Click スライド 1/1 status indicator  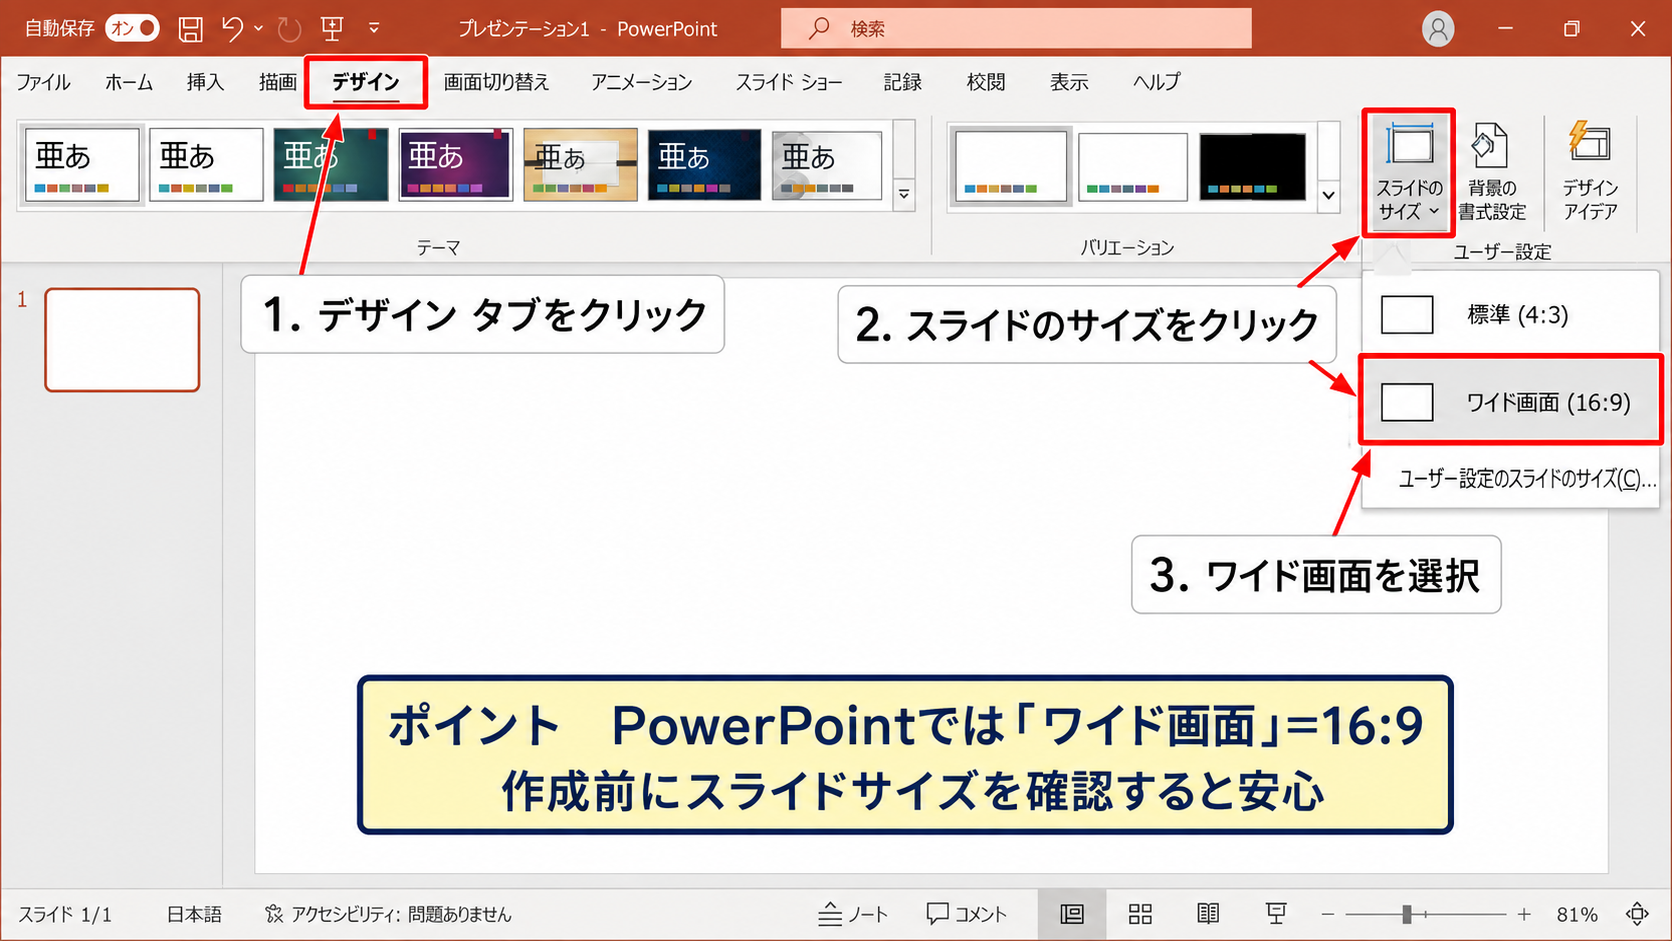[x=65, y=914]
